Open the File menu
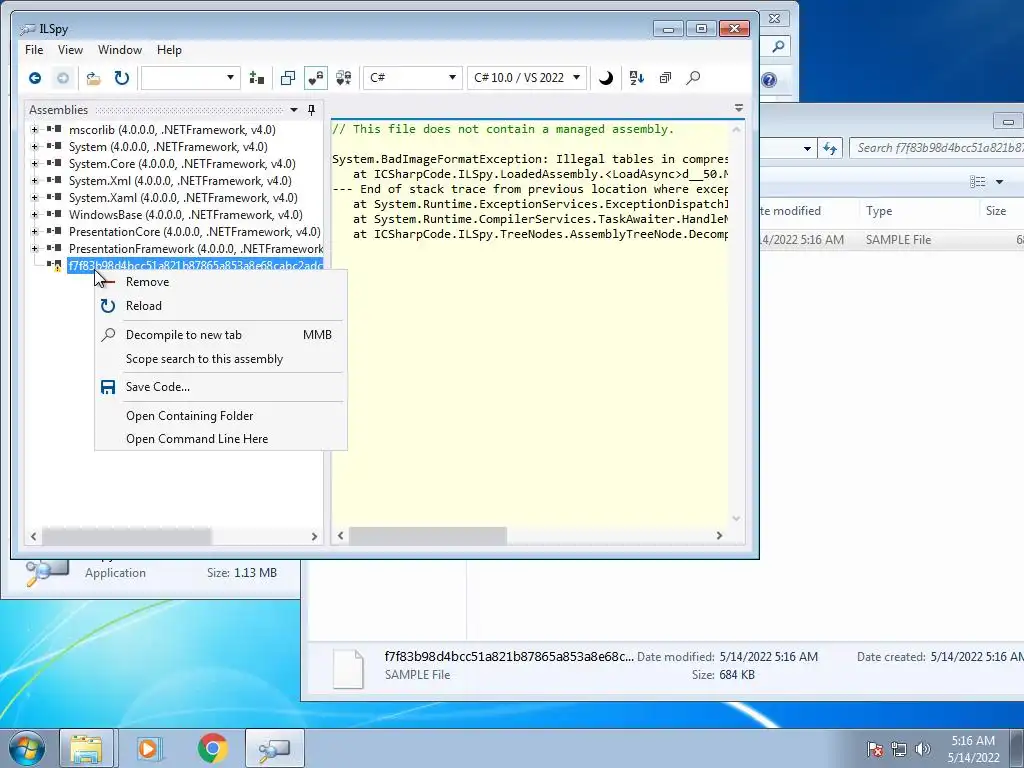Viewport: 1024px width, 768px height. point(34,50)
